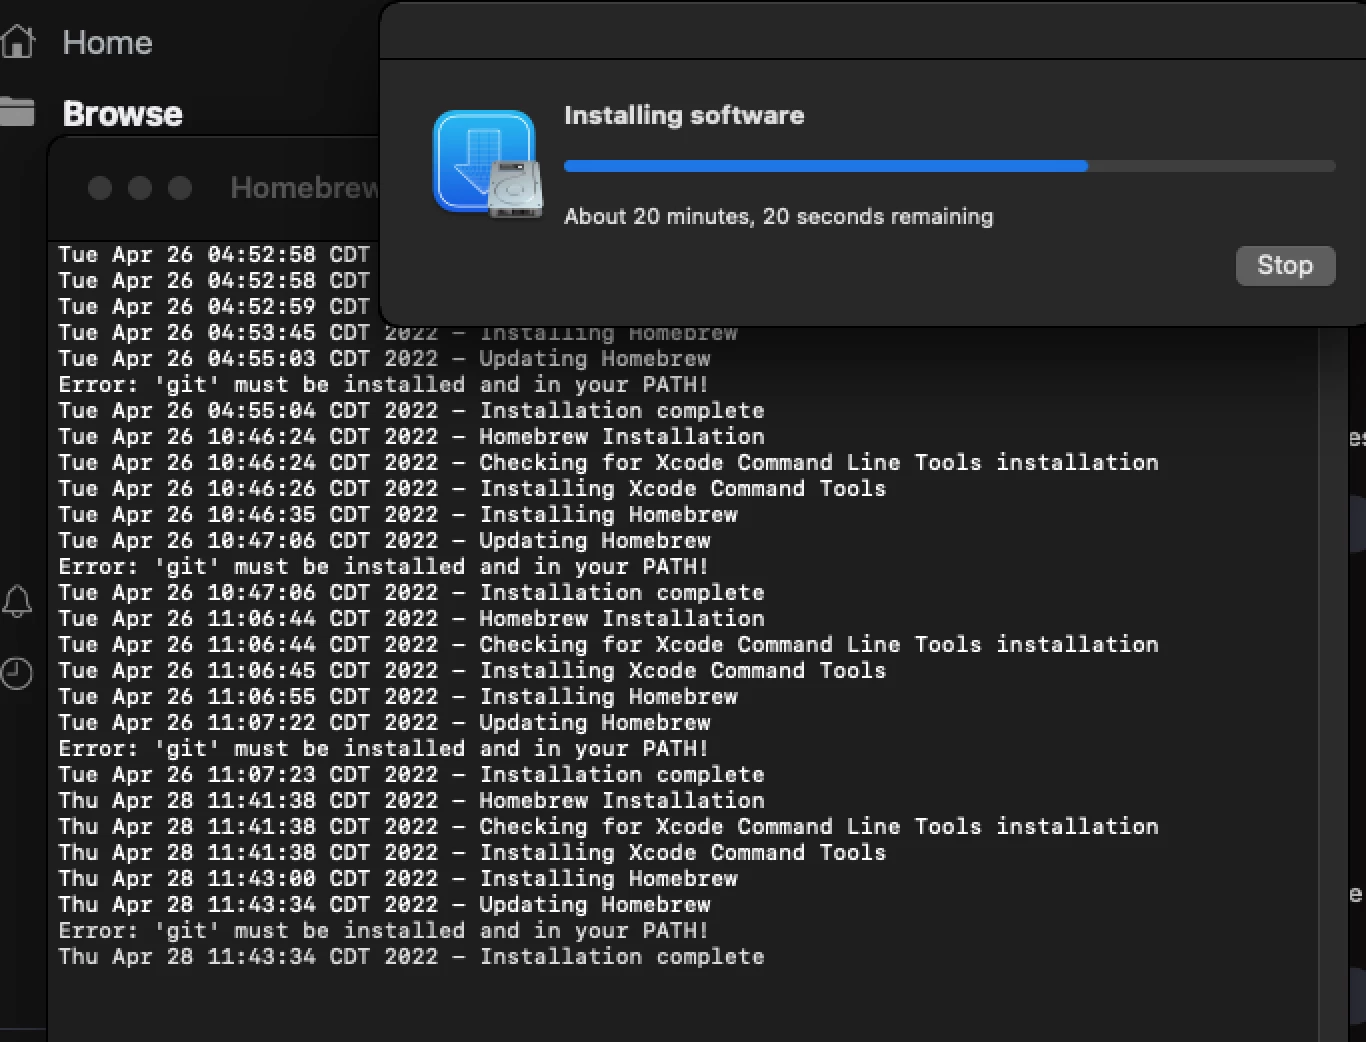Click the first gray window button of Homebrew window
The width and height of the screenshot is (1366, 1042).
[x=100, y=188]
